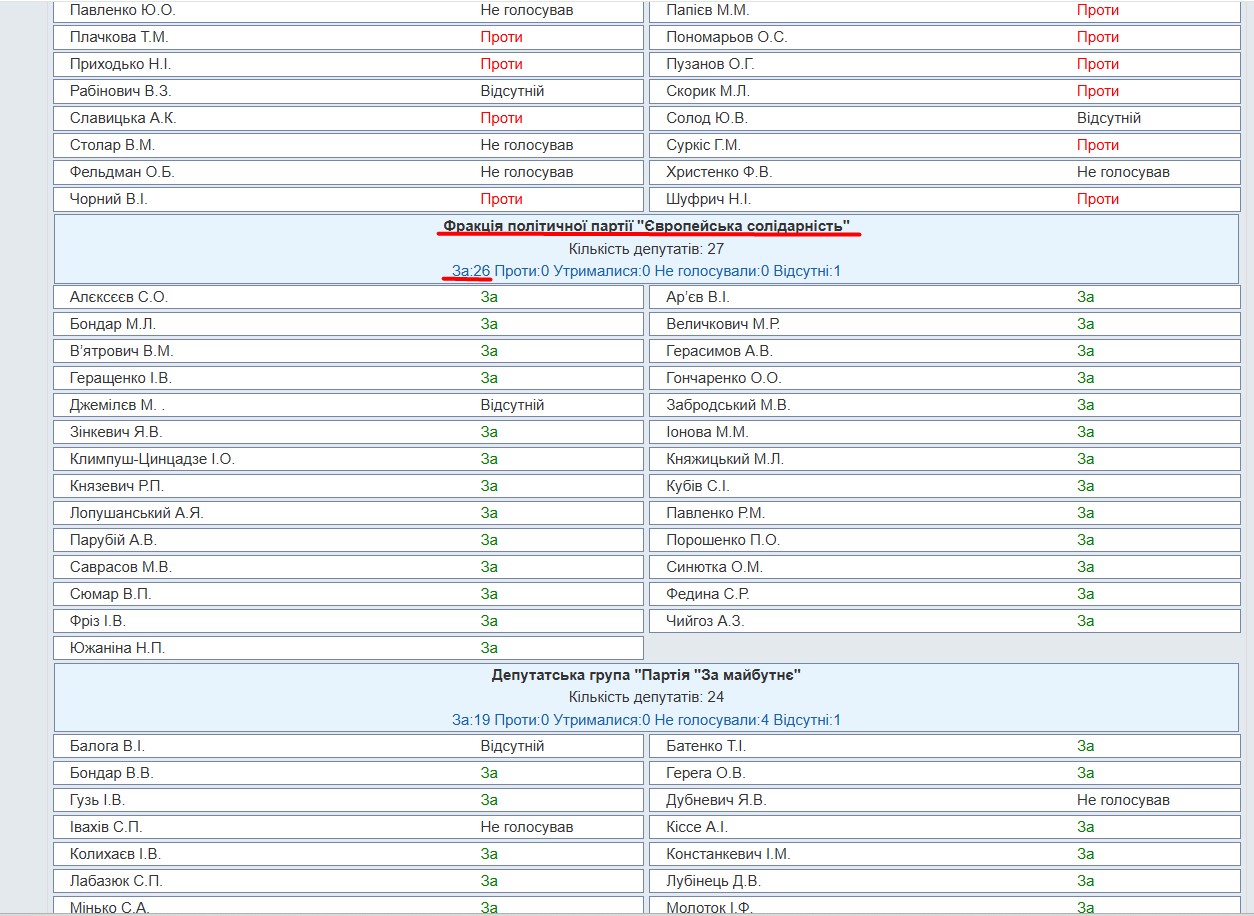Screen dimensions: 1254x916
Task: Select deputy Рабінович В.З. row
Action: click(x=349, y=91)
